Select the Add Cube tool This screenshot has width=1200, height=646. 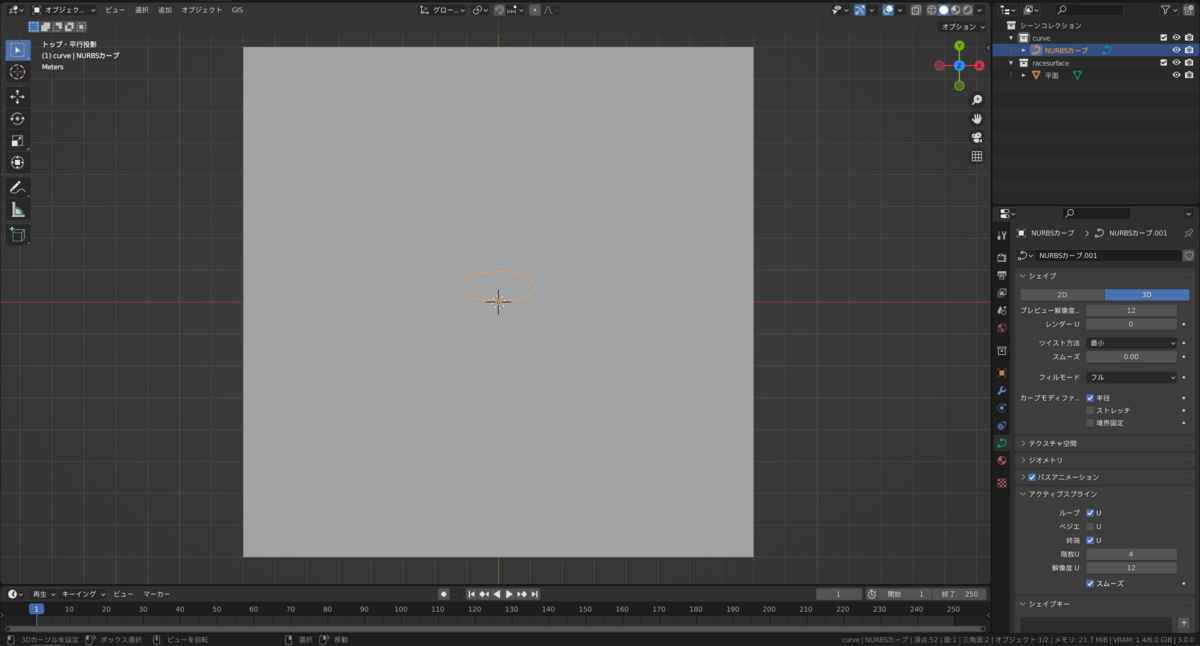[17, 235]
